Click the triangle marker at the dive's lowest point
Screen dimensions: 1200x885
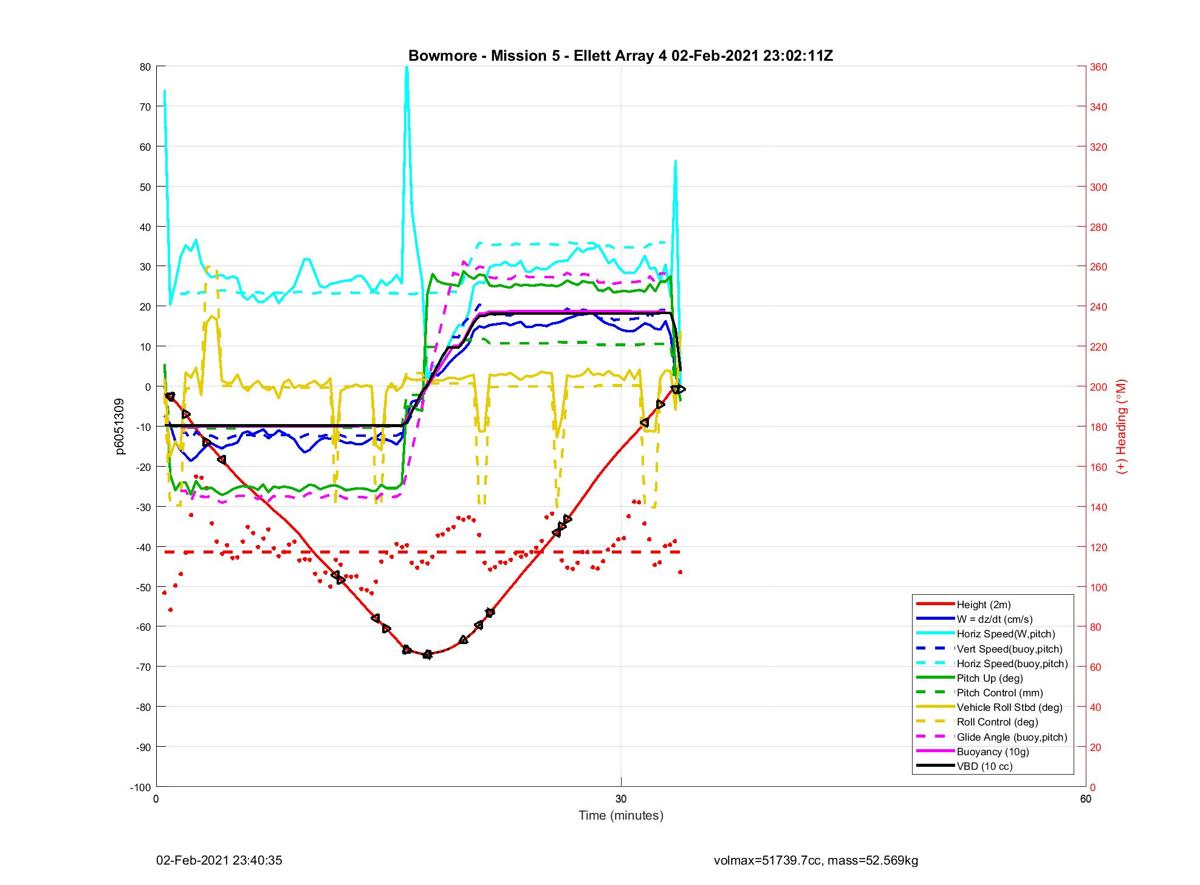tap(428, 654)
